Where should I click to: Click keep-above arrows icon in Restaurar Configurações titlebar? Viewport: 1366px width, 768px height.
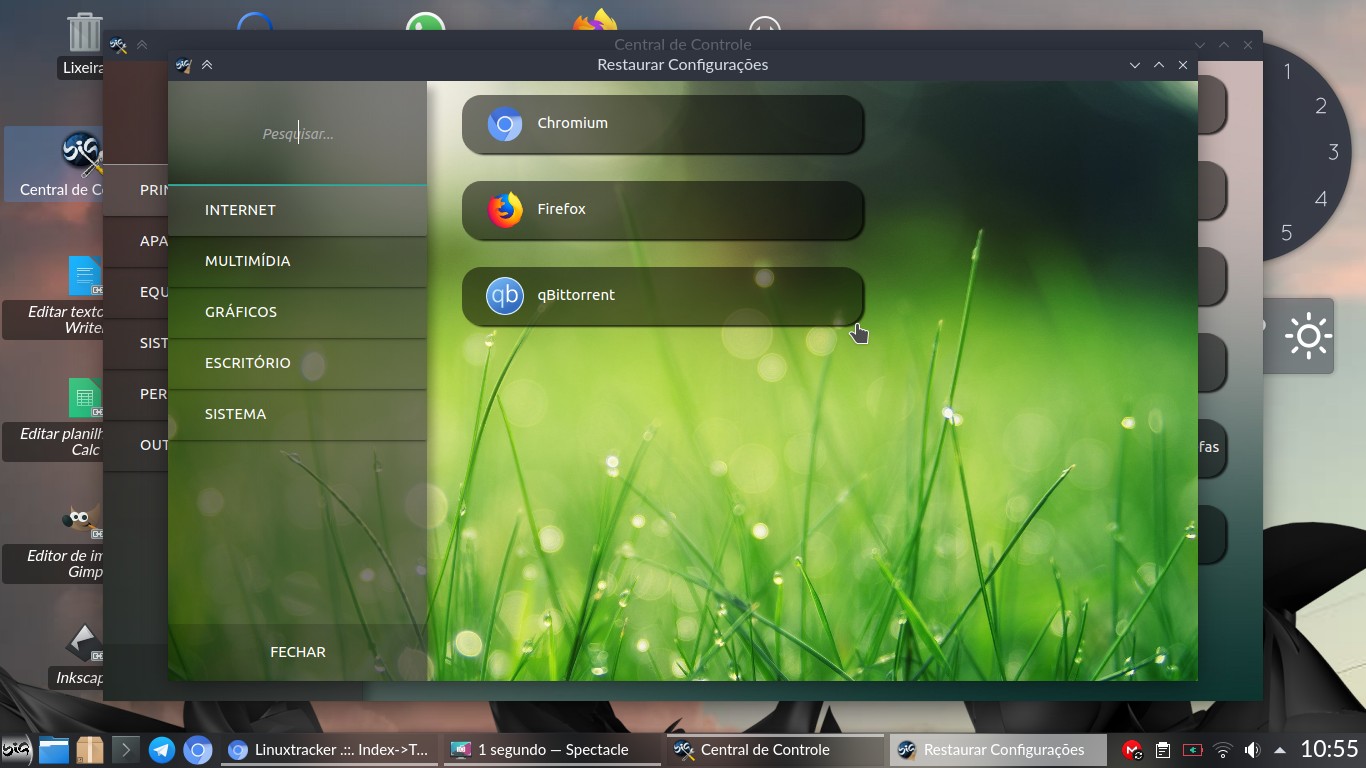(207, 65)
